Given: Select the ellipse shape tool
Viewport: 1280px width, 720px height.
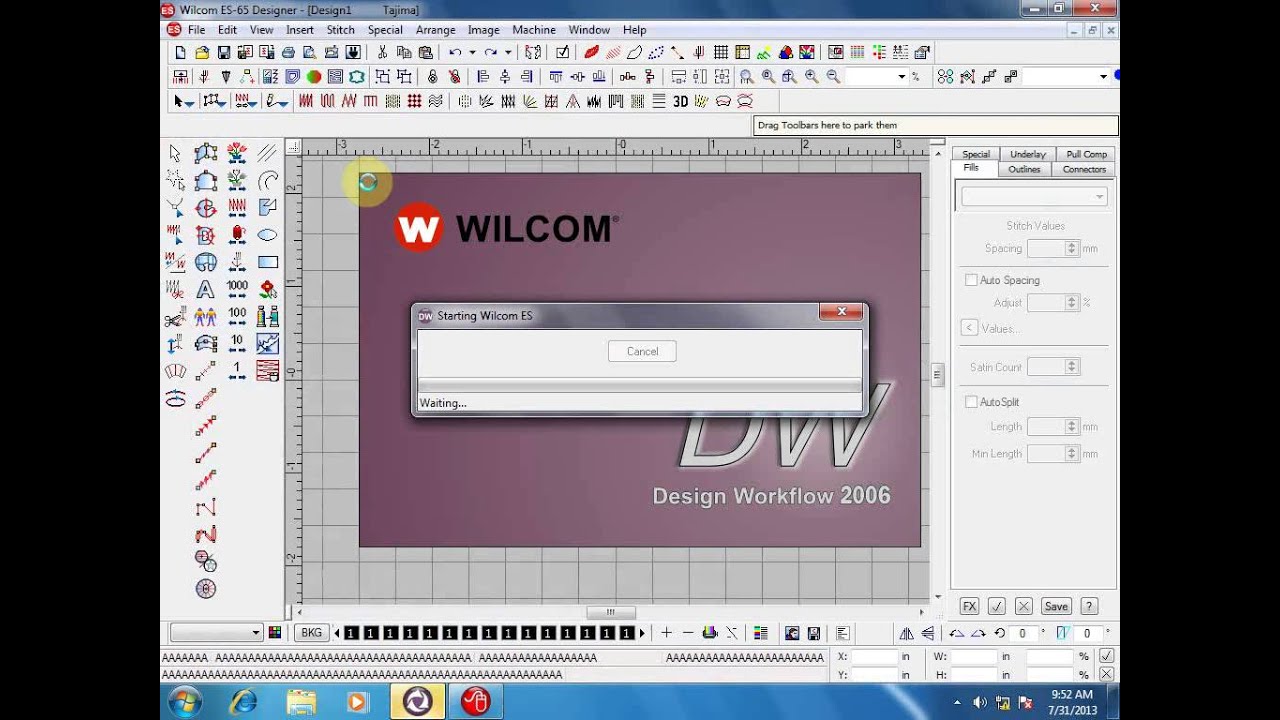Looking at the screenshot, I should [267, 235].
